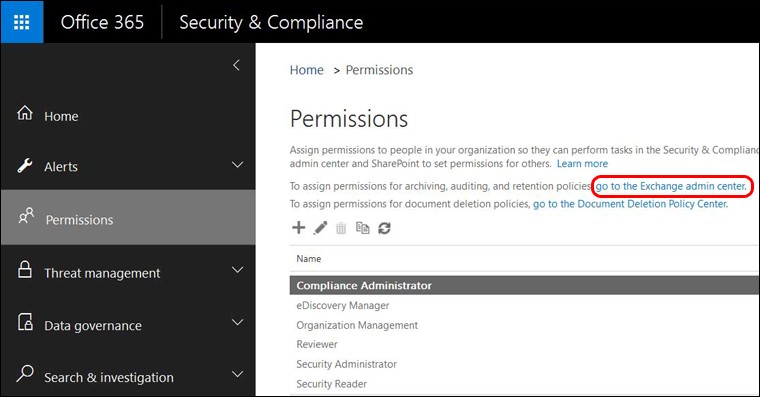Click the Threat management lock icon
The width and height of the screenshot is (760, 397).
pyautogui.click(x=25, y=270)
